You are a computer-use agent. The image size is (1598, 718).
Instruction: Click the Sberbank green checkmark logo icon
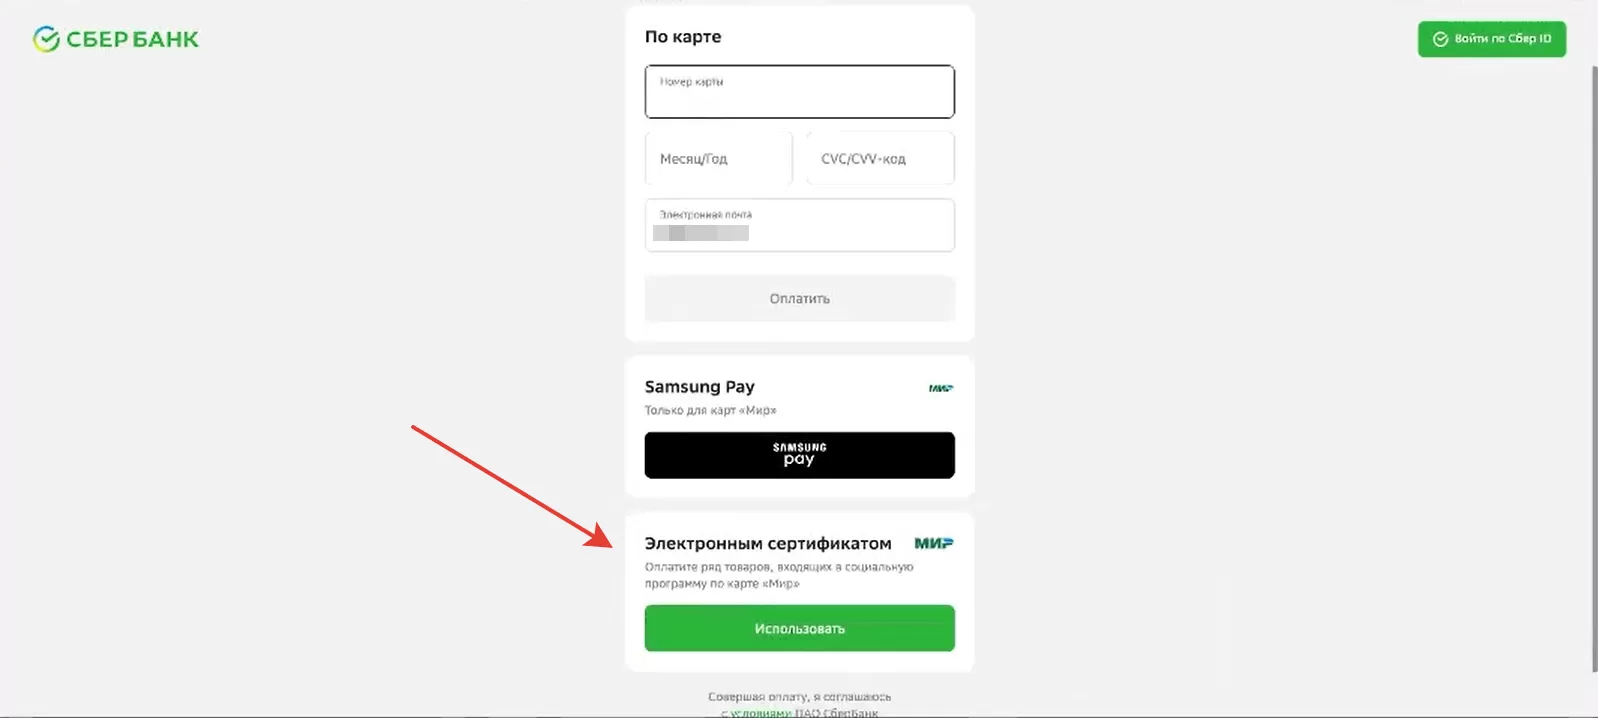[x=46, y=39]
